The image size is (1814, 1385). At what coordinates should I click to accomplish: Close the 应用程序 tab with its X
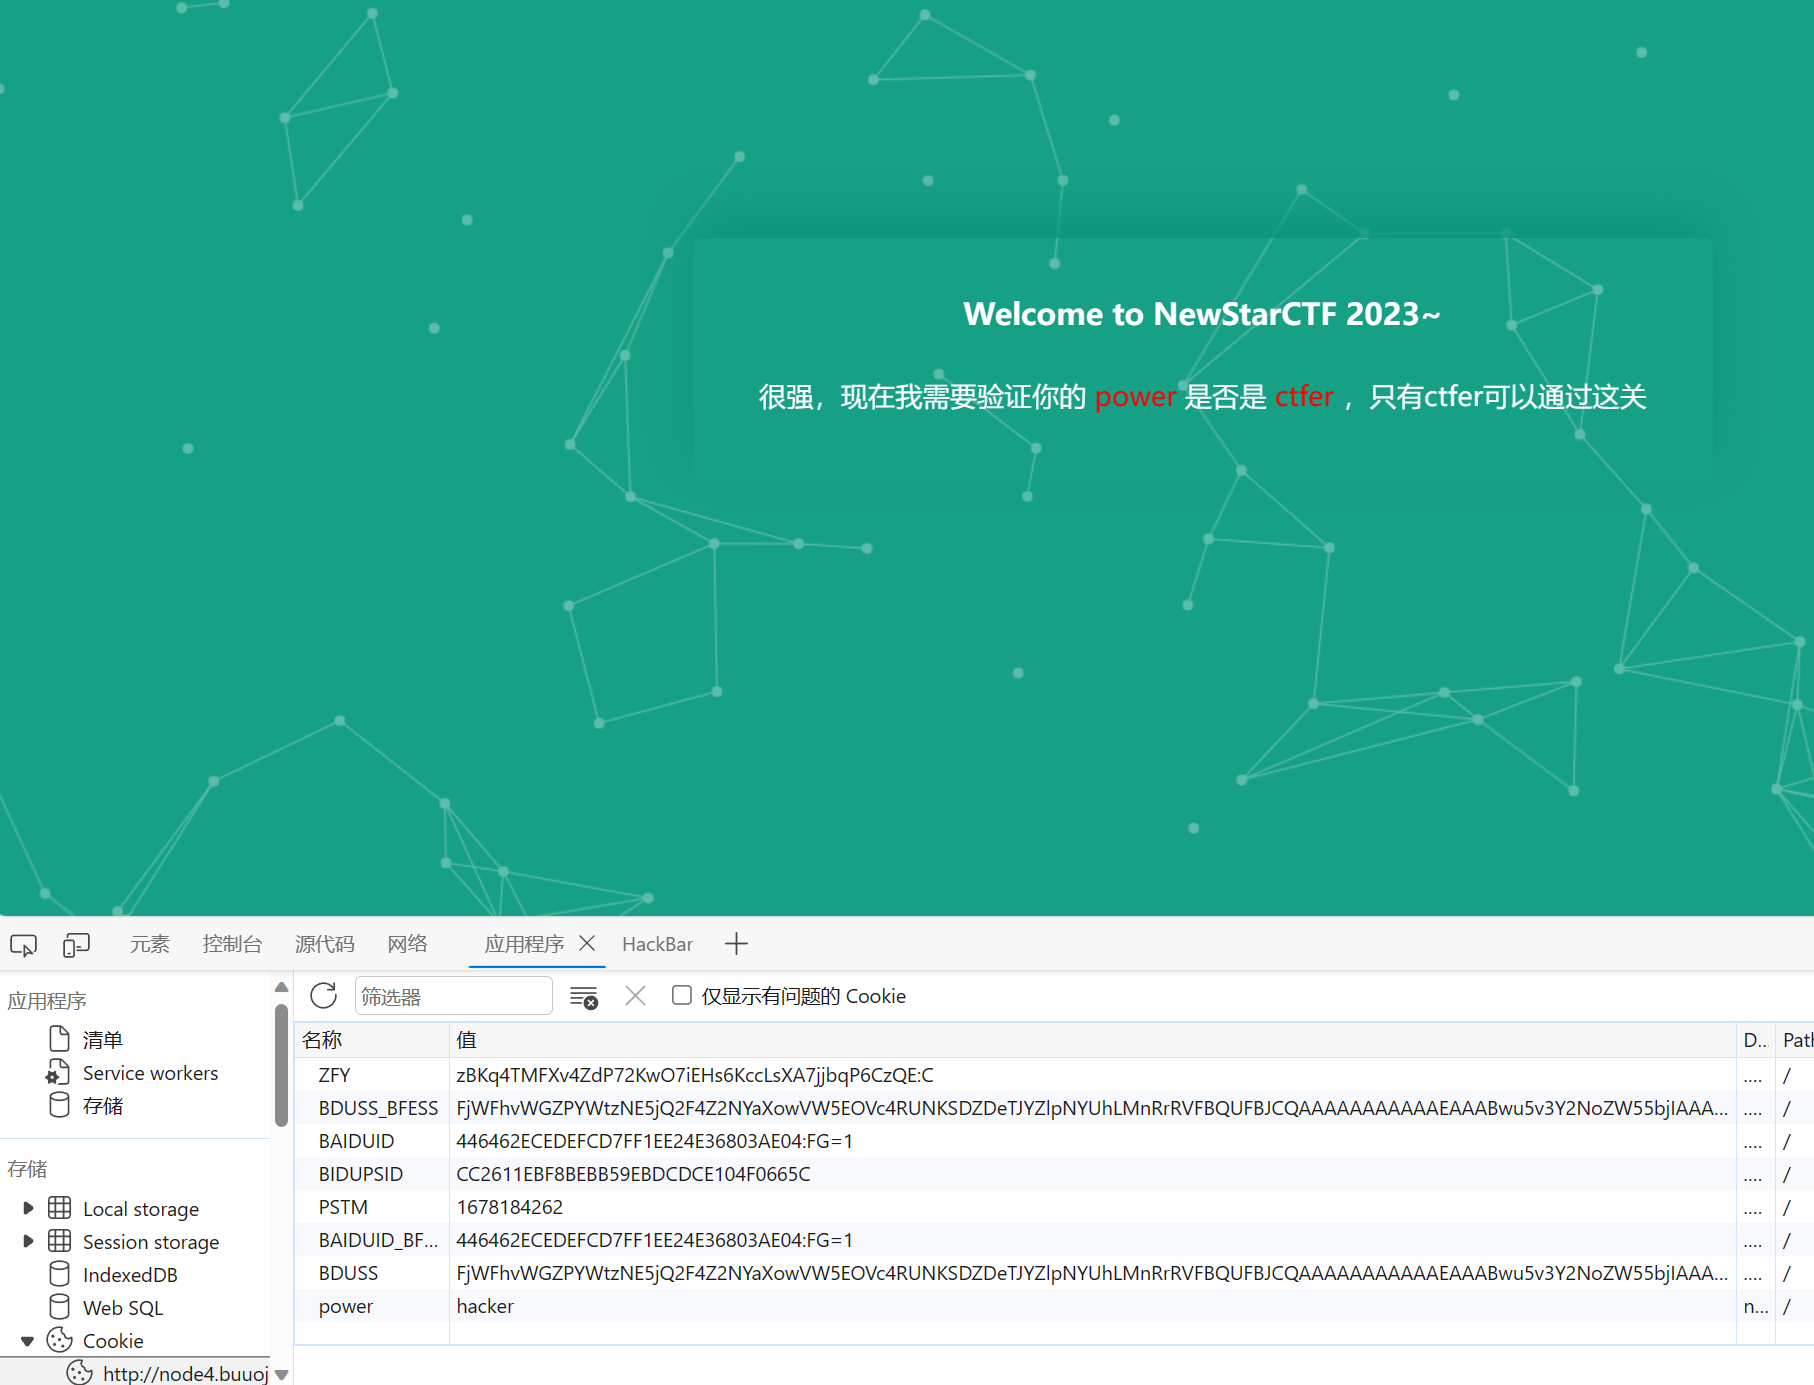(x=587, y=943)
